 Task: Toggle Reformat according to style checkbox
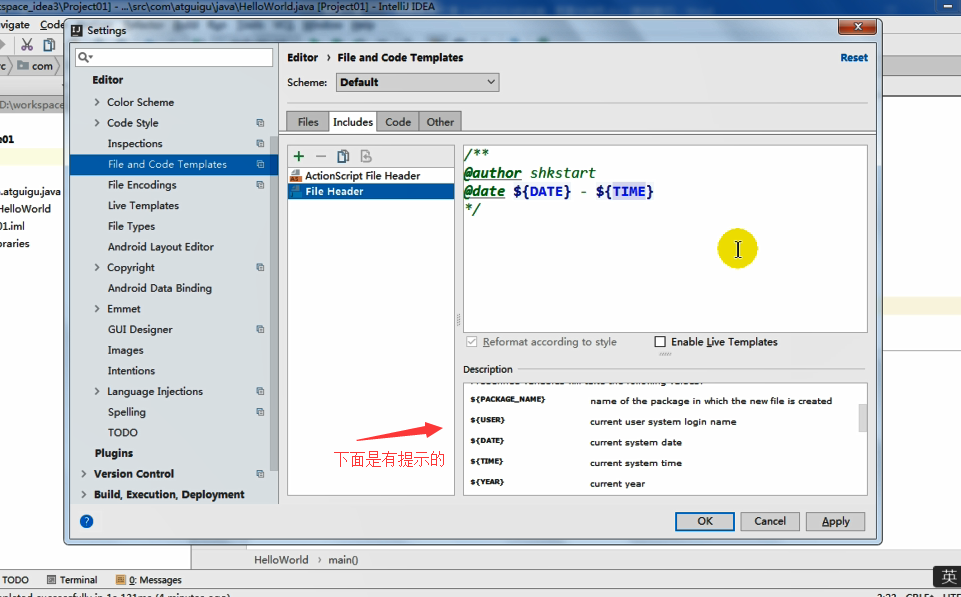tap(471, 342)
